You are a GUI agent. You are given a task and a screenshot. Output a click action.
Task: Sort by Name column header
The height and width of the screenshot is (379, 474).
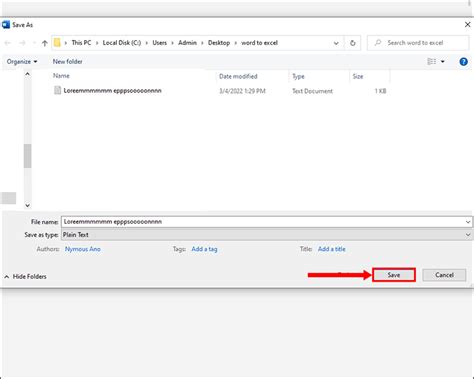61,76
